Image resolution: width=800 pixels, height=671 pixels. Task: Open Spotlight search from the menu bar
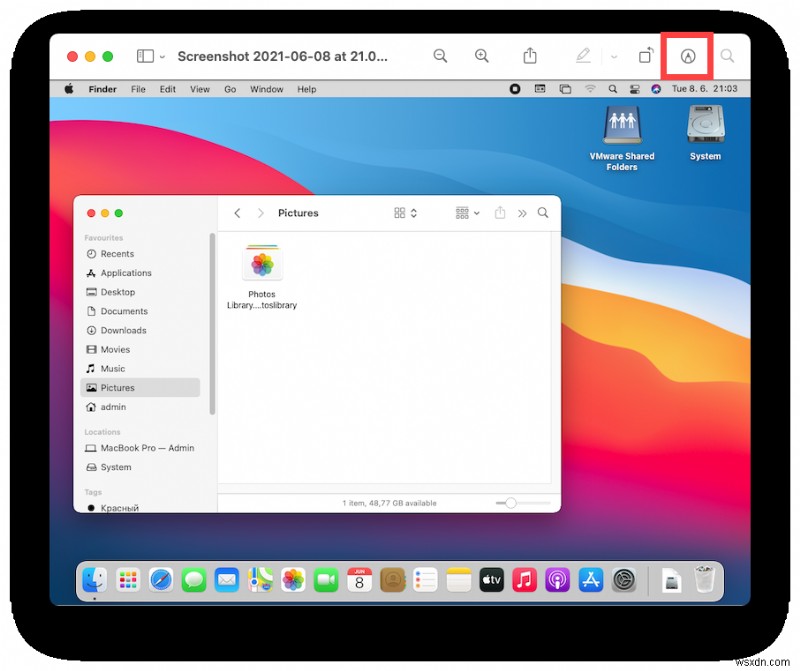[613, 88]
